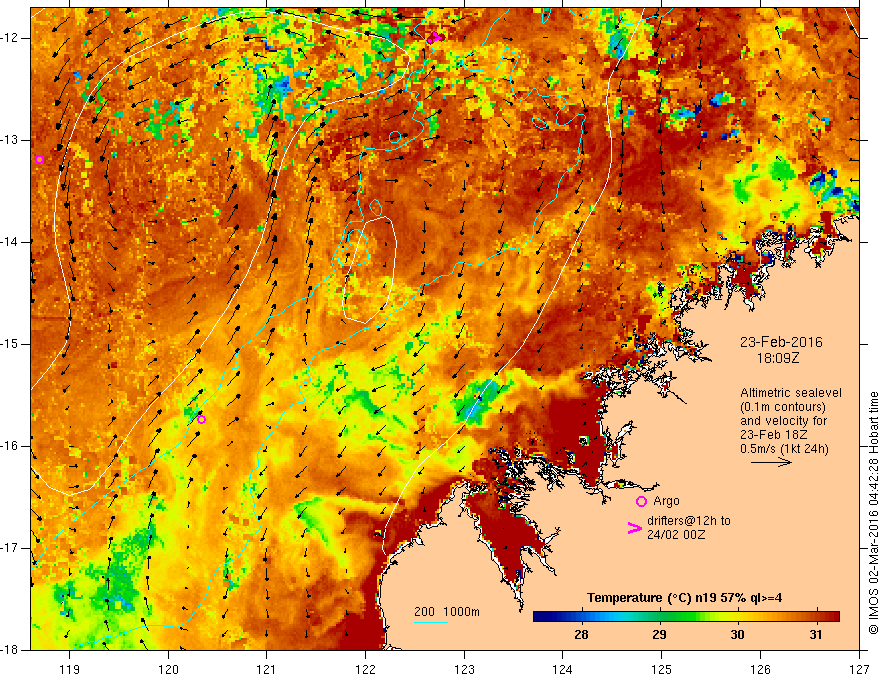The image size is (880, 680).
Task: Click the cyan bathymetry legend line
Action: [430, 622]
